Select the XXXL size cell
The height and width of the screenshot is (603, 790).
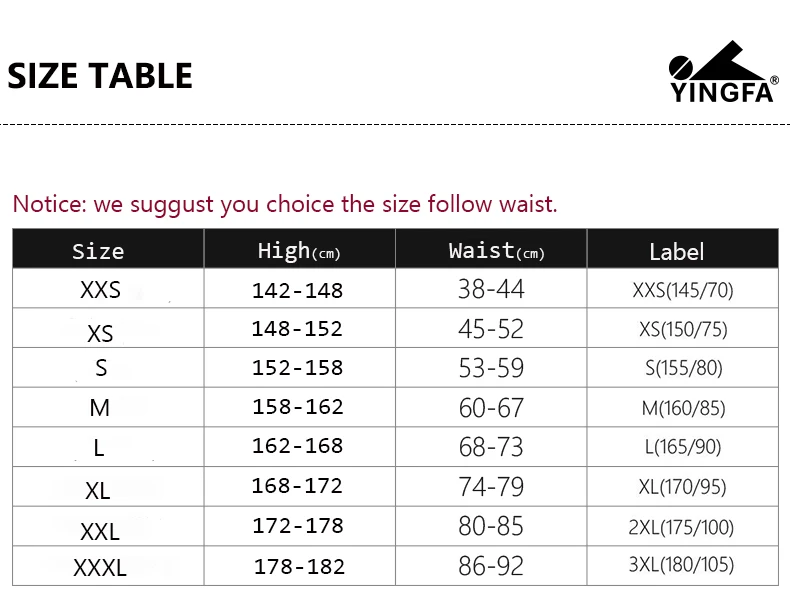coord(100,568)
